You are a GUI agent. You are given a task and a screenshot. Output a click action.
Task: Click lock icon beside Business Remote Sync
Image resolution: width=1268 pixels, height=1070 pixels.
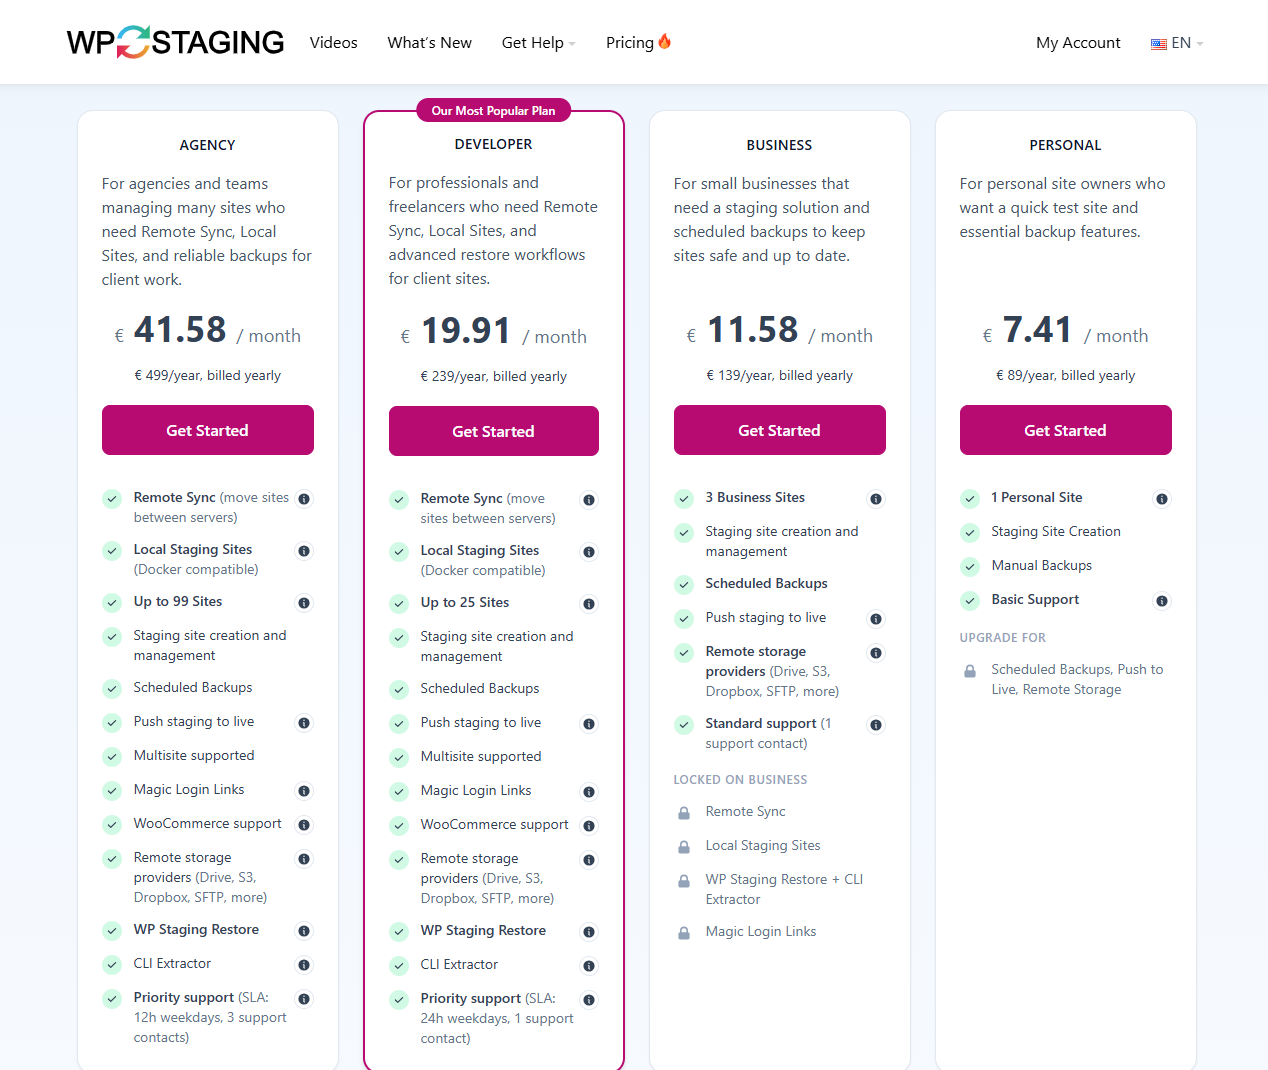[x=684, y=813]
